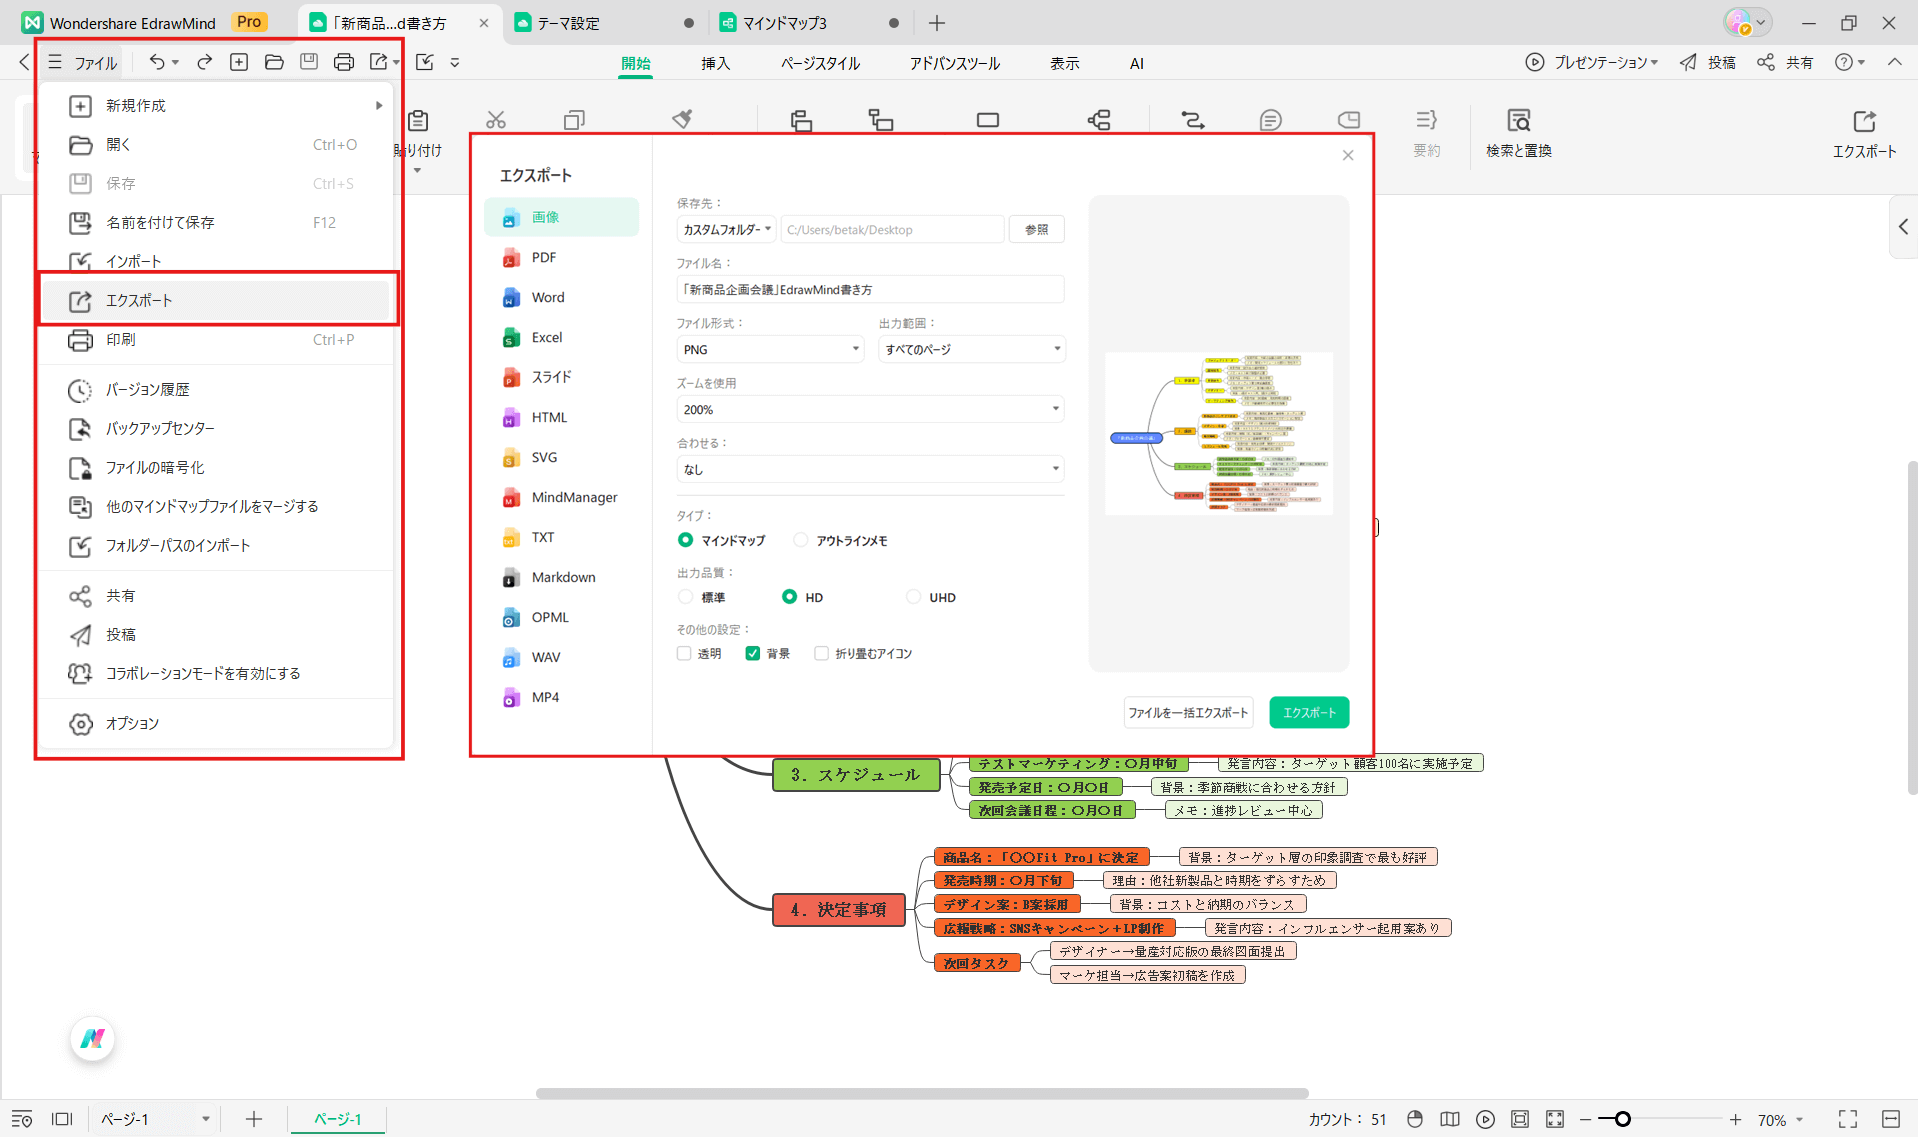Select PDF export format

pos(543,257)
